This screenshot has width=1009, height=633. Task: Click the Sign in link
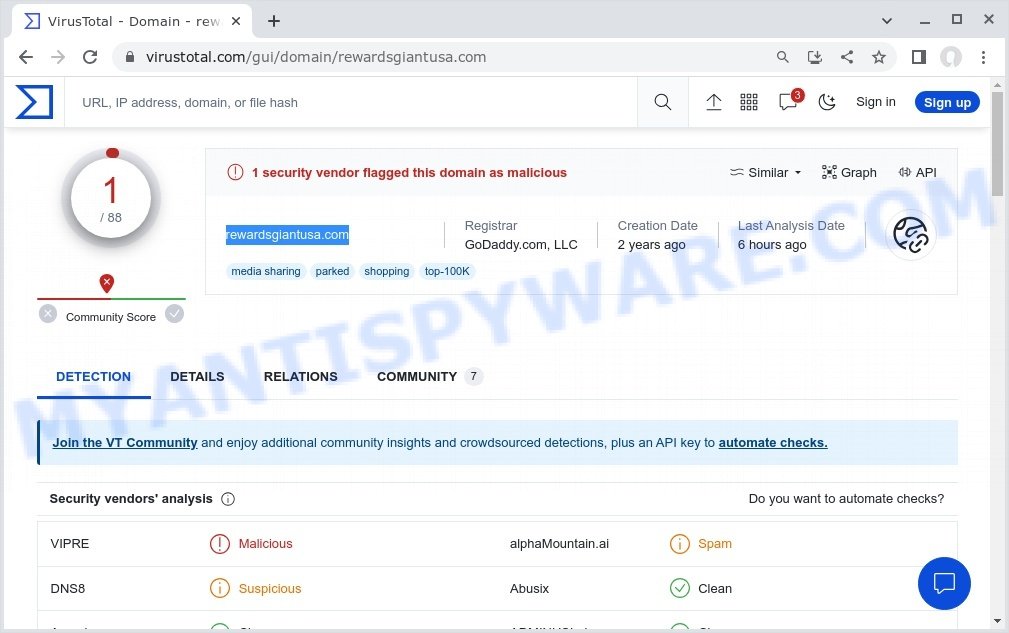[x=875, y=102]
